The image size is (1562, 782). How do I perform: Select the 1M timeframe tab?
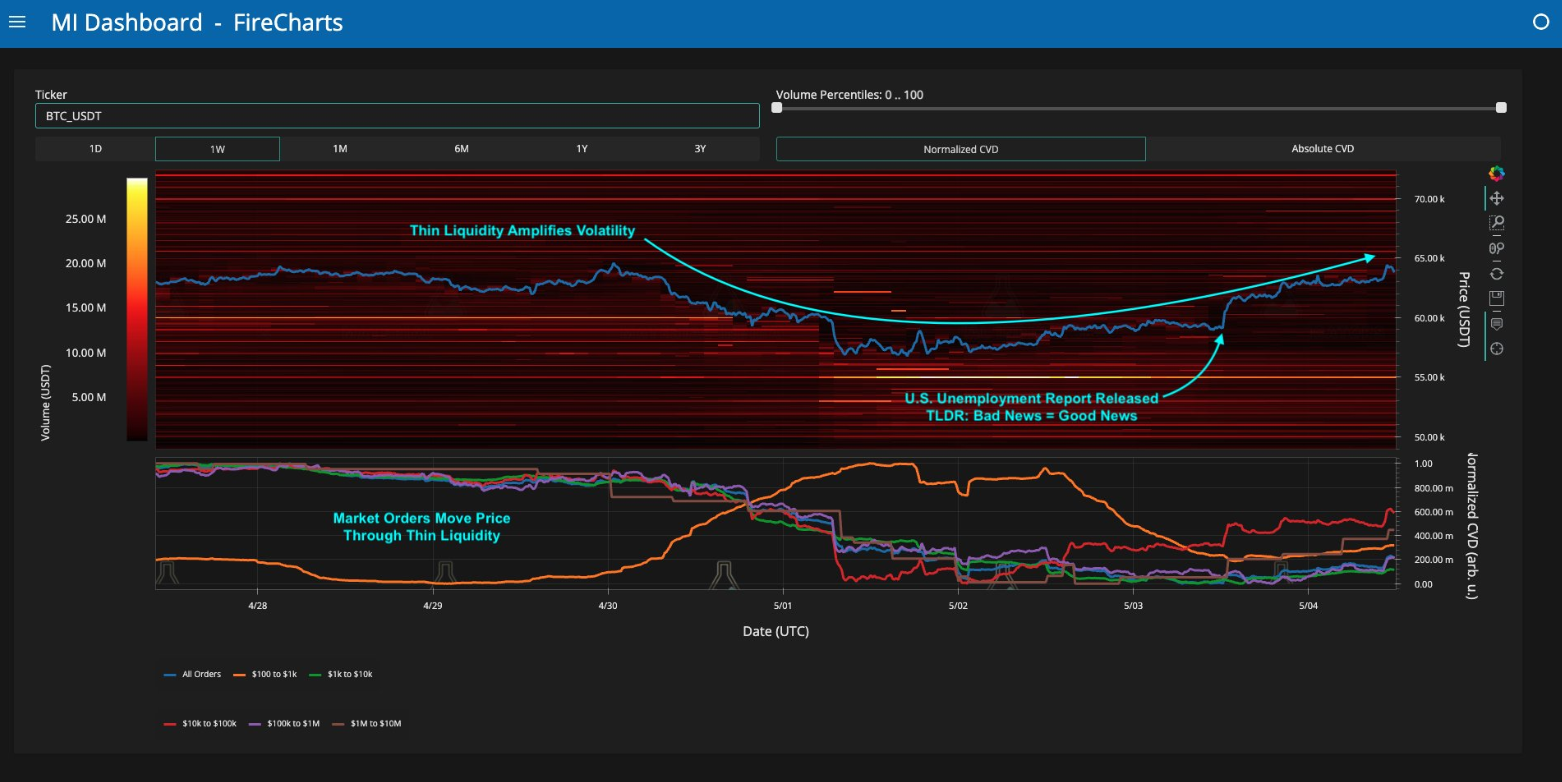tap(340, 149)
